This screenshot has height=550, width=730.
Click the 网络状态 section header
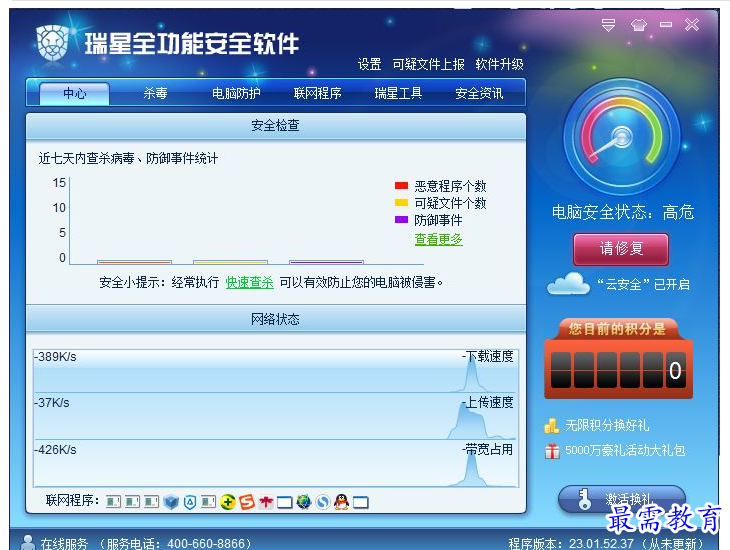tap(276, 319)
